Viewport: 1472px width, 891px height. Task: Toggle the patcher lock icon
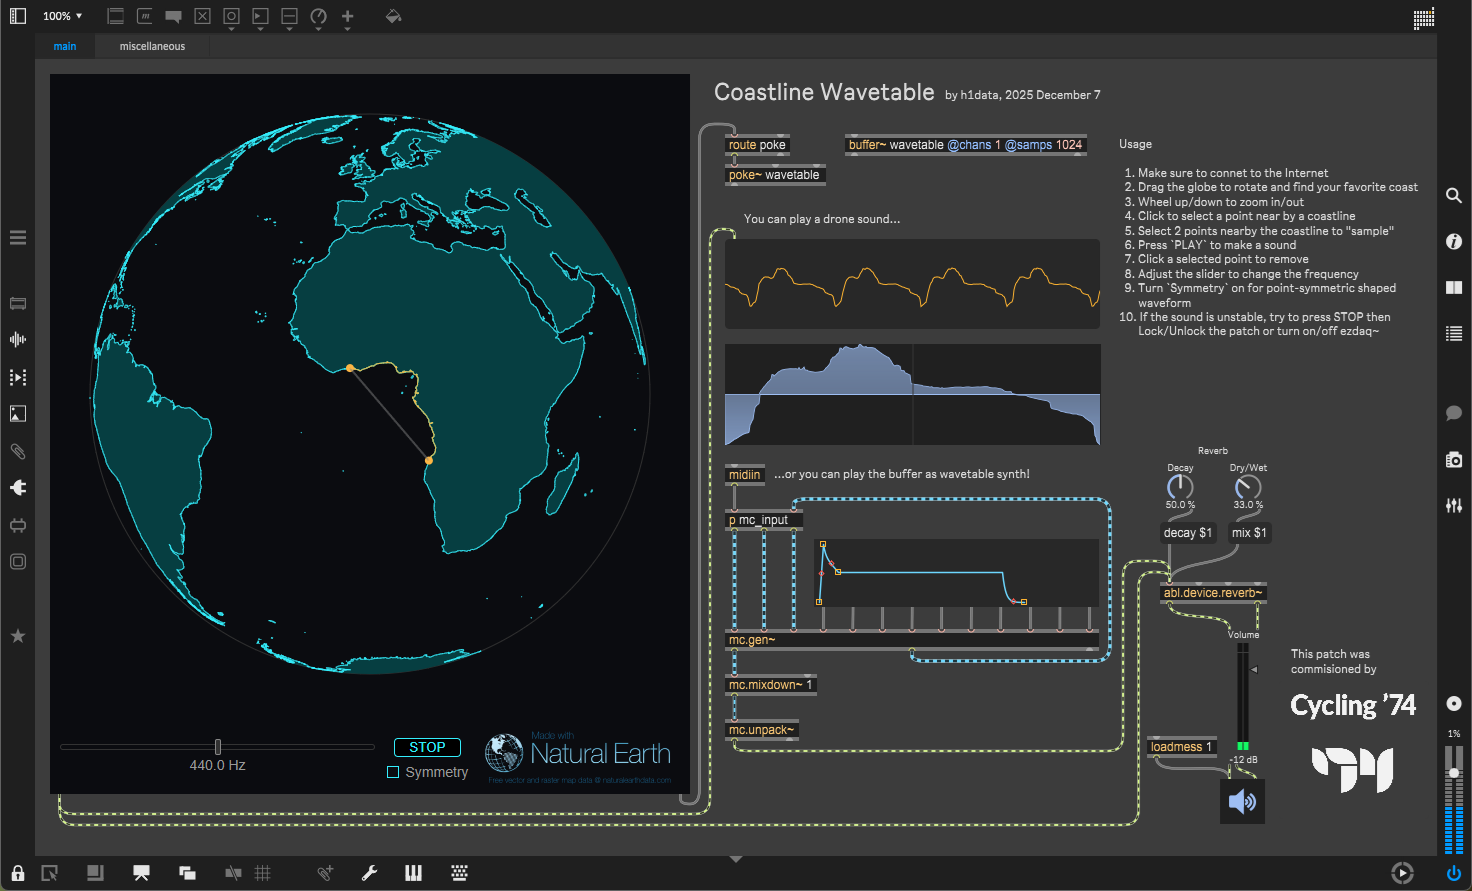18,873
